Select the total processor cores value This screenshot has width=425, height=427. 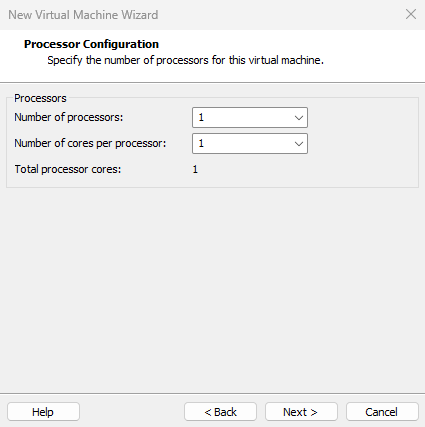(x=195, y=169)
